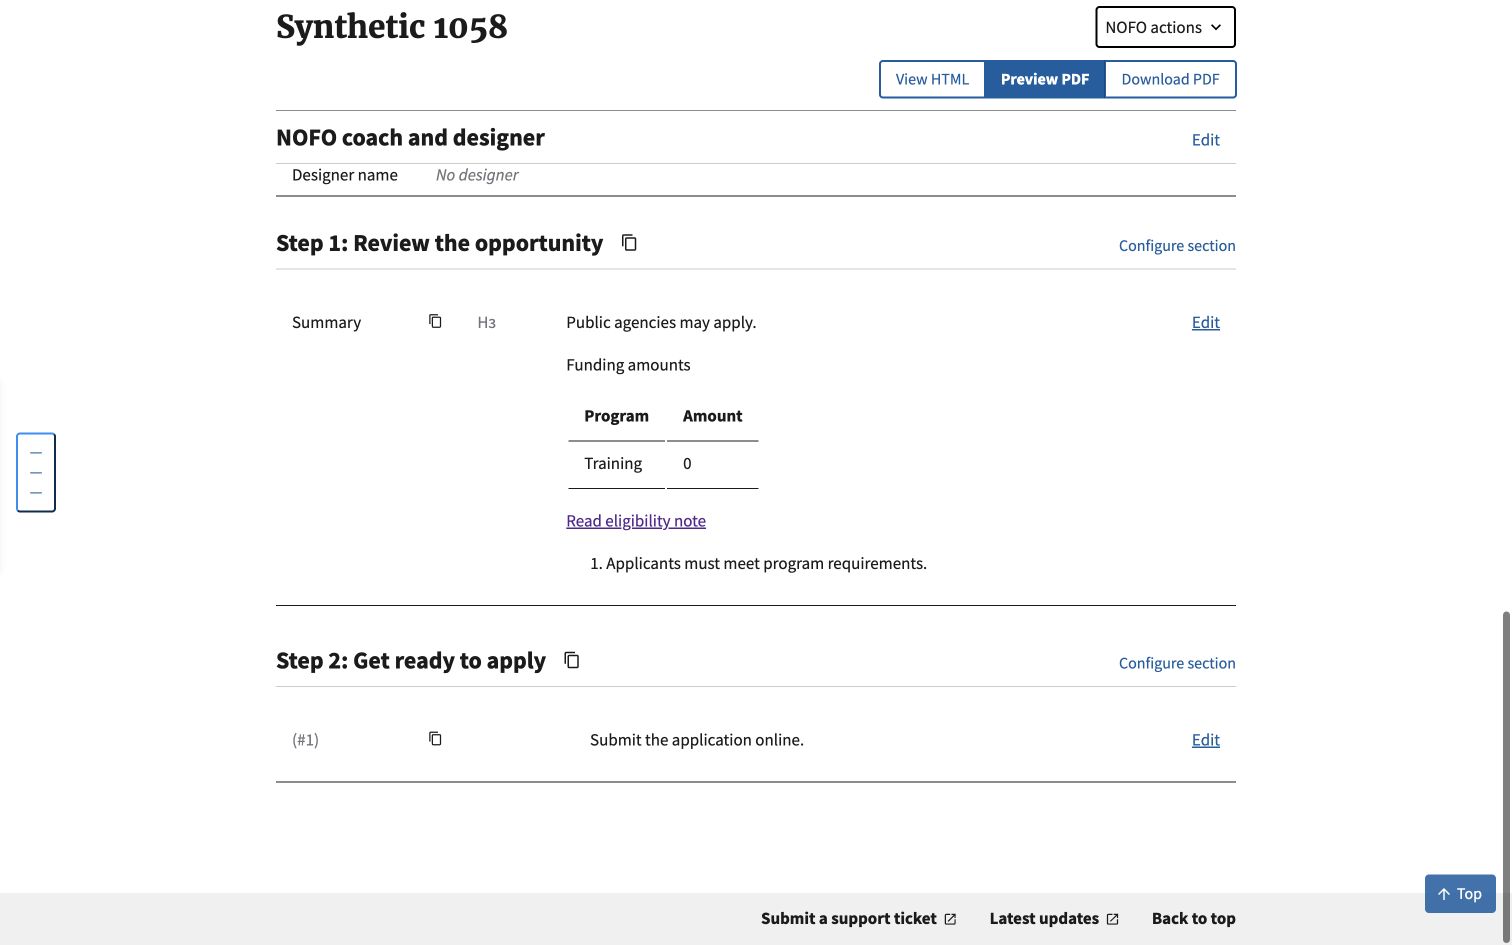Click the Training table cell

point(616,464)
